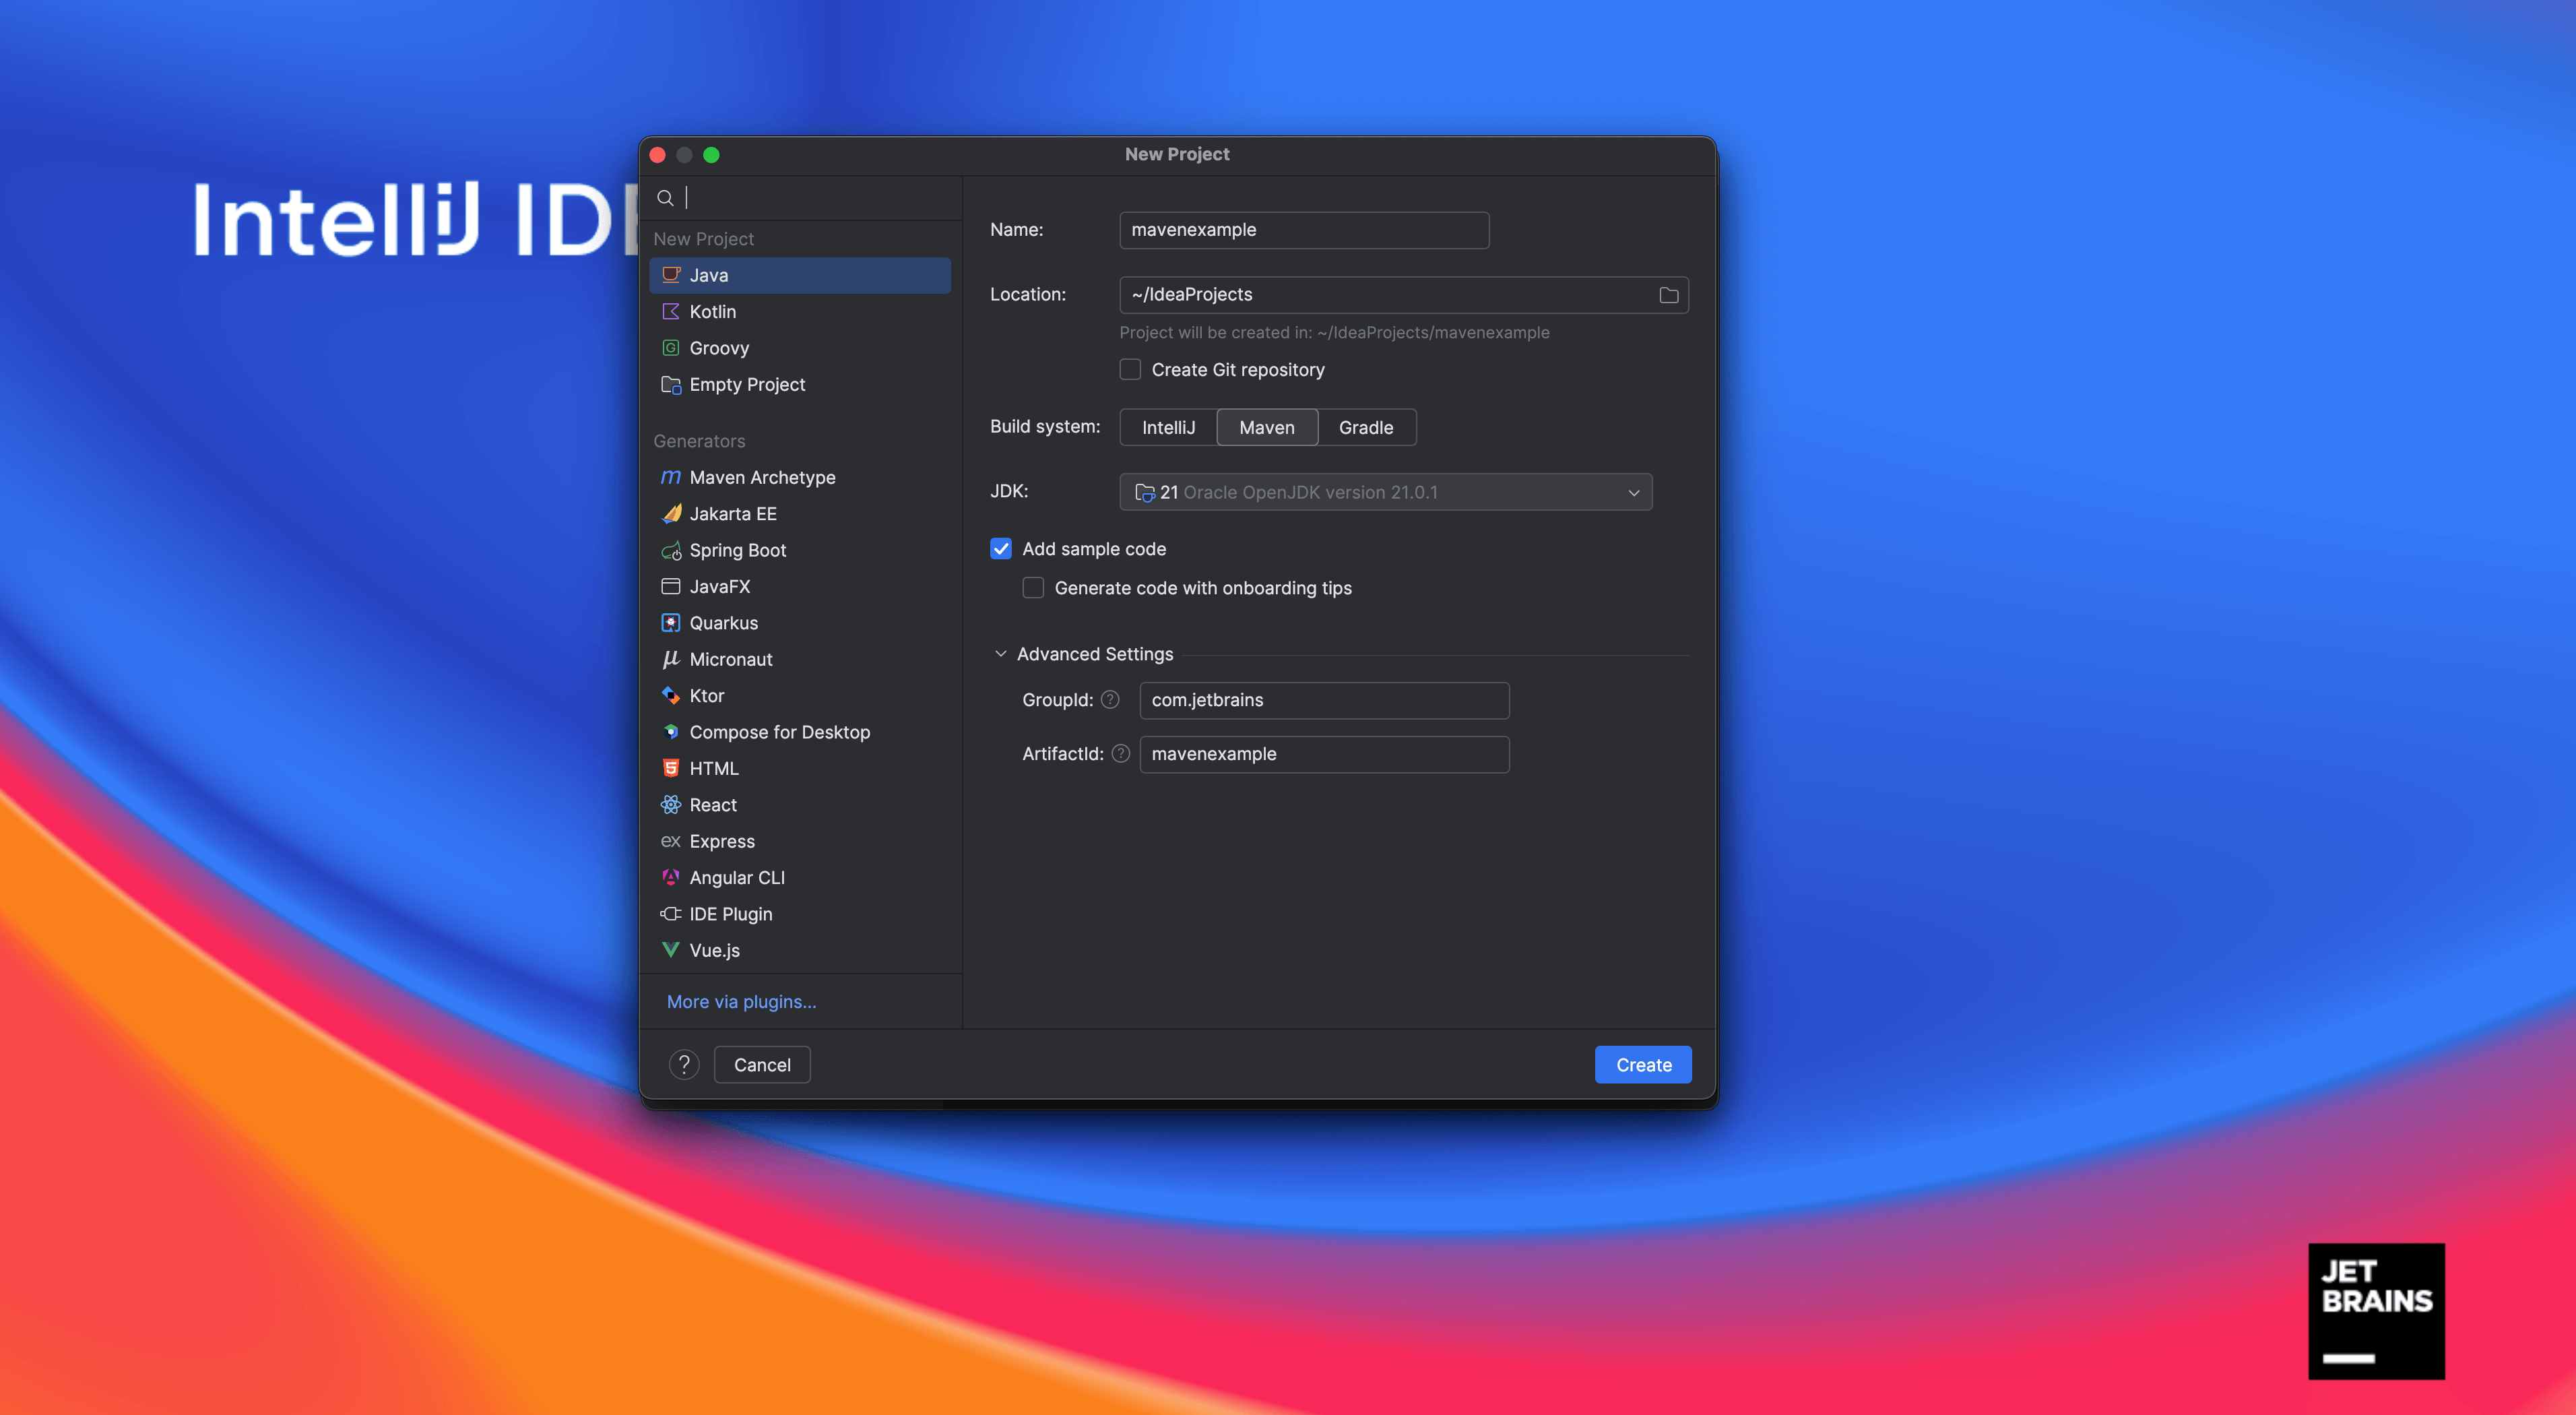Screen dimensions: 2576x1415
Task: Click the GroupId help question mark
Action: (1110, 700)
